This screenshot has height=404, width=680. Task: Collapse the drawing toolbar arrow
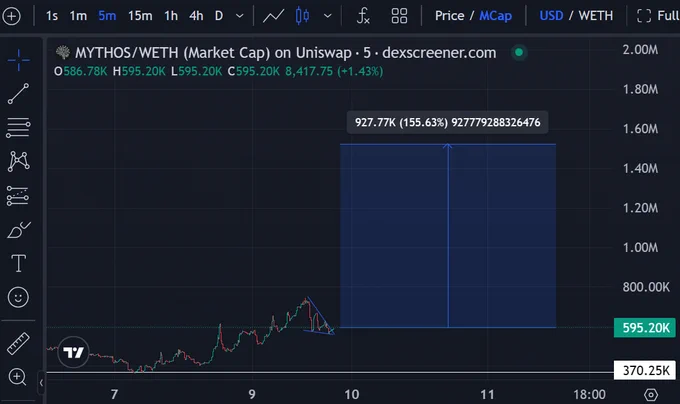click(41, 383)
